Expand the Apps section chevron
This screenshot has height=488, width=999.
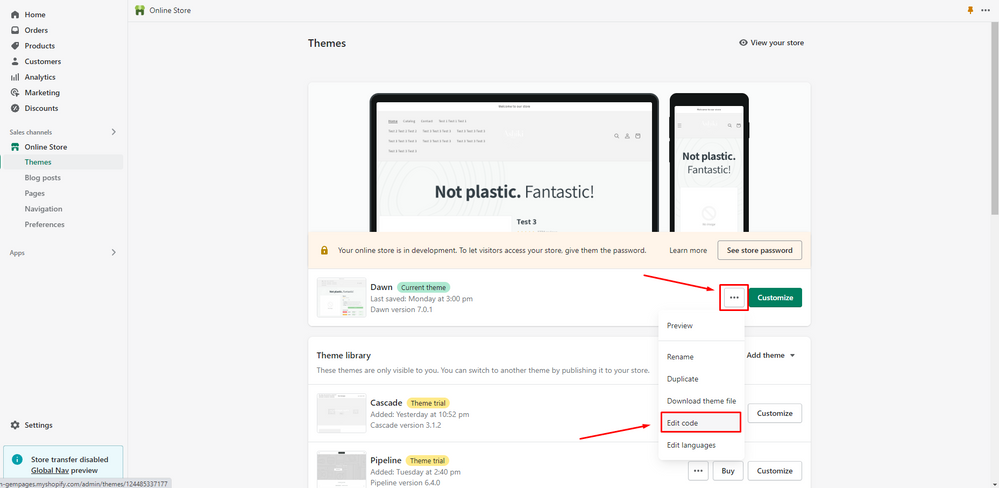point(113,253)
